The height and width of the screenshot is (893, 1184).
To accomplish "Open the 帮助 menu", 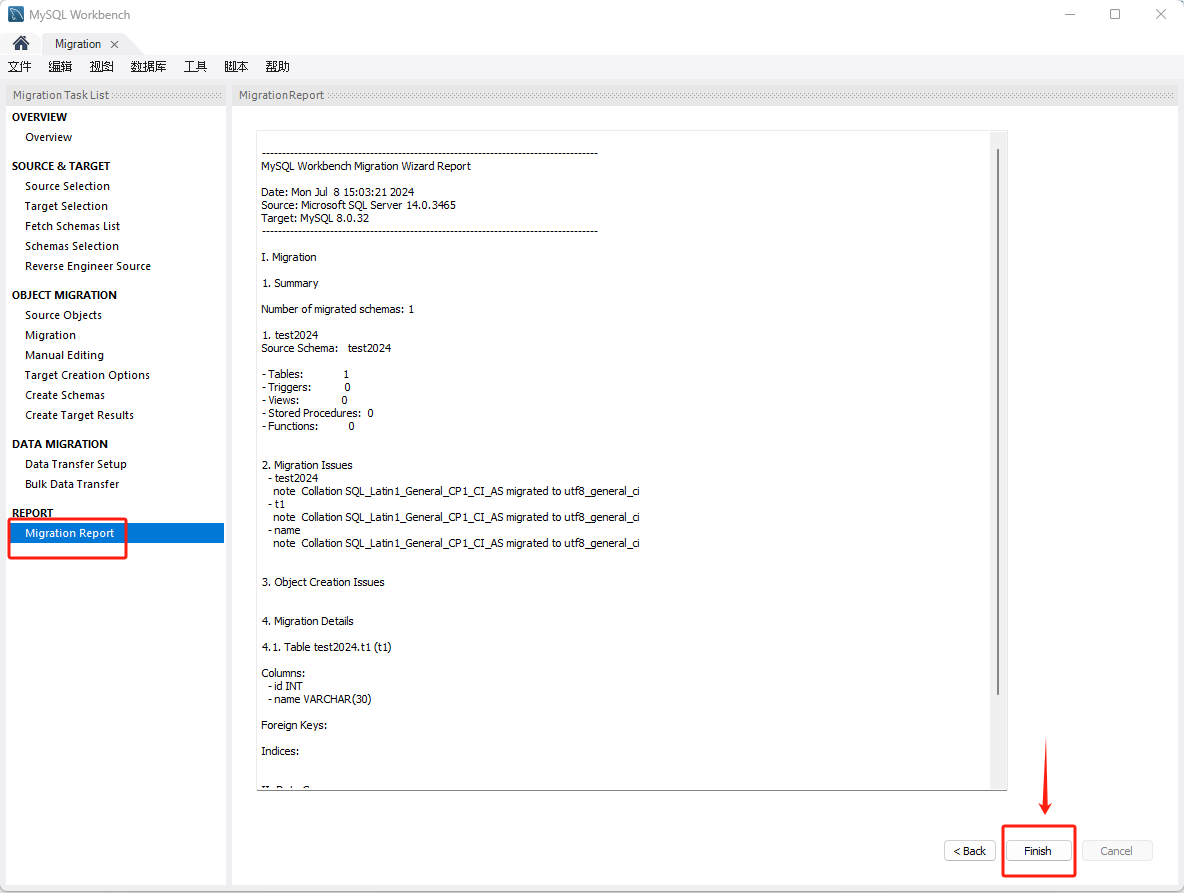I will point(277,67).
